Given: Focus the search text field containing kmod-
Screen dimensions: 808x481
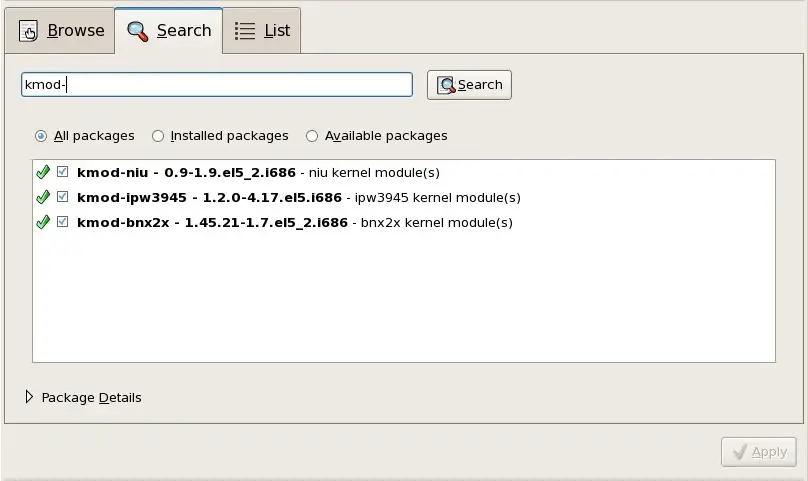Looking at the screenshot, I should click(216, 85).
